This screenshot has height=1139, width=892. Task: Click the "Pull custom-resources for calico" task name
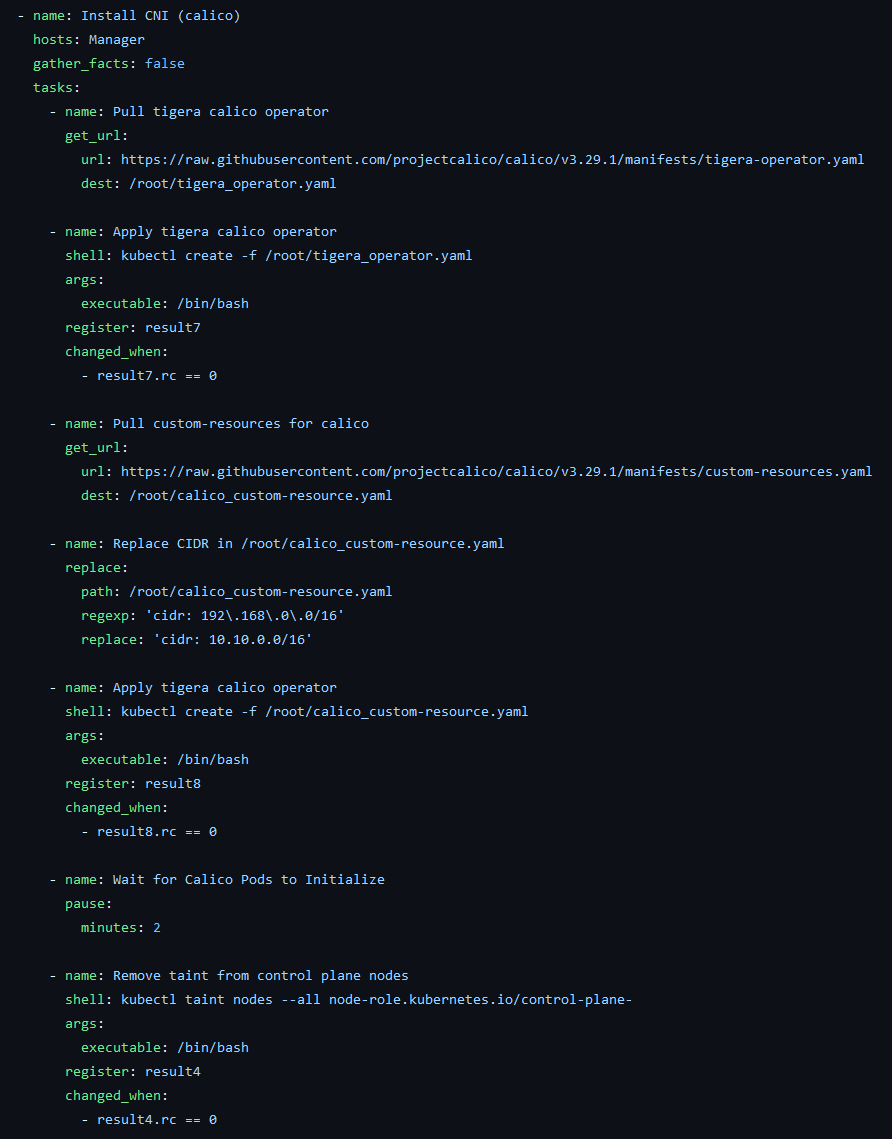240,423
